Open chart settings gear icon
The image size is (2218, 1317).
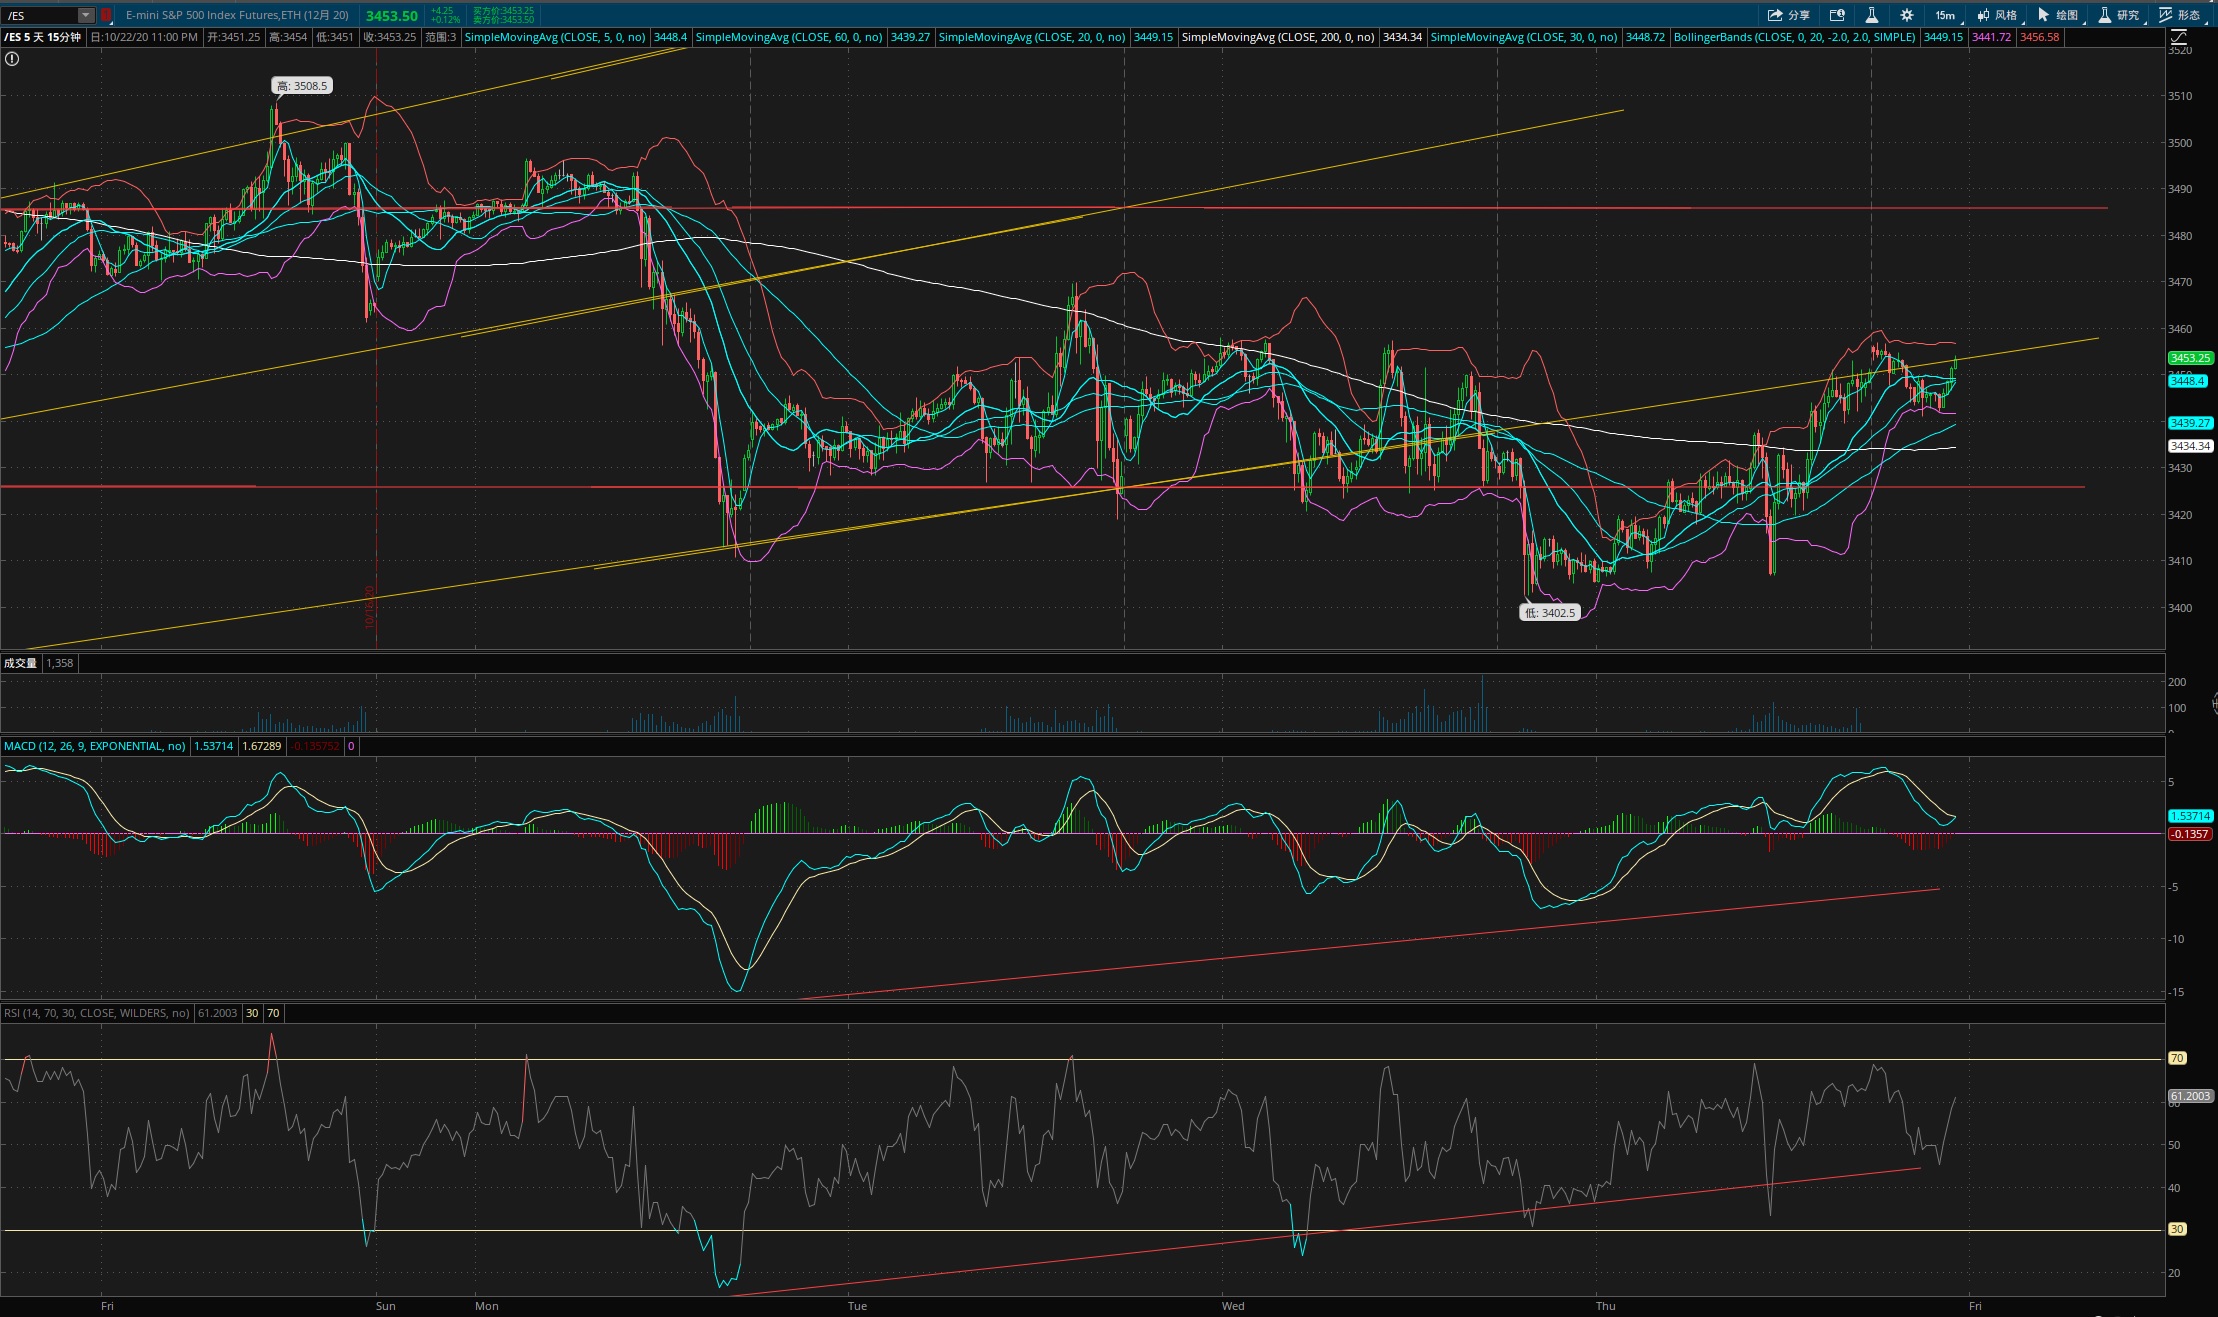1906,15
